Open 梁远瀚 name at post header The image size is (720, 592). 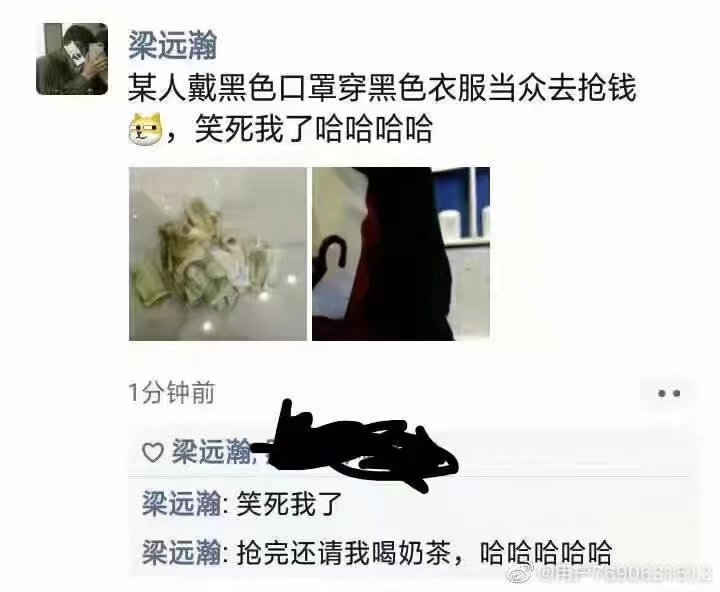[x=172, y=45]
